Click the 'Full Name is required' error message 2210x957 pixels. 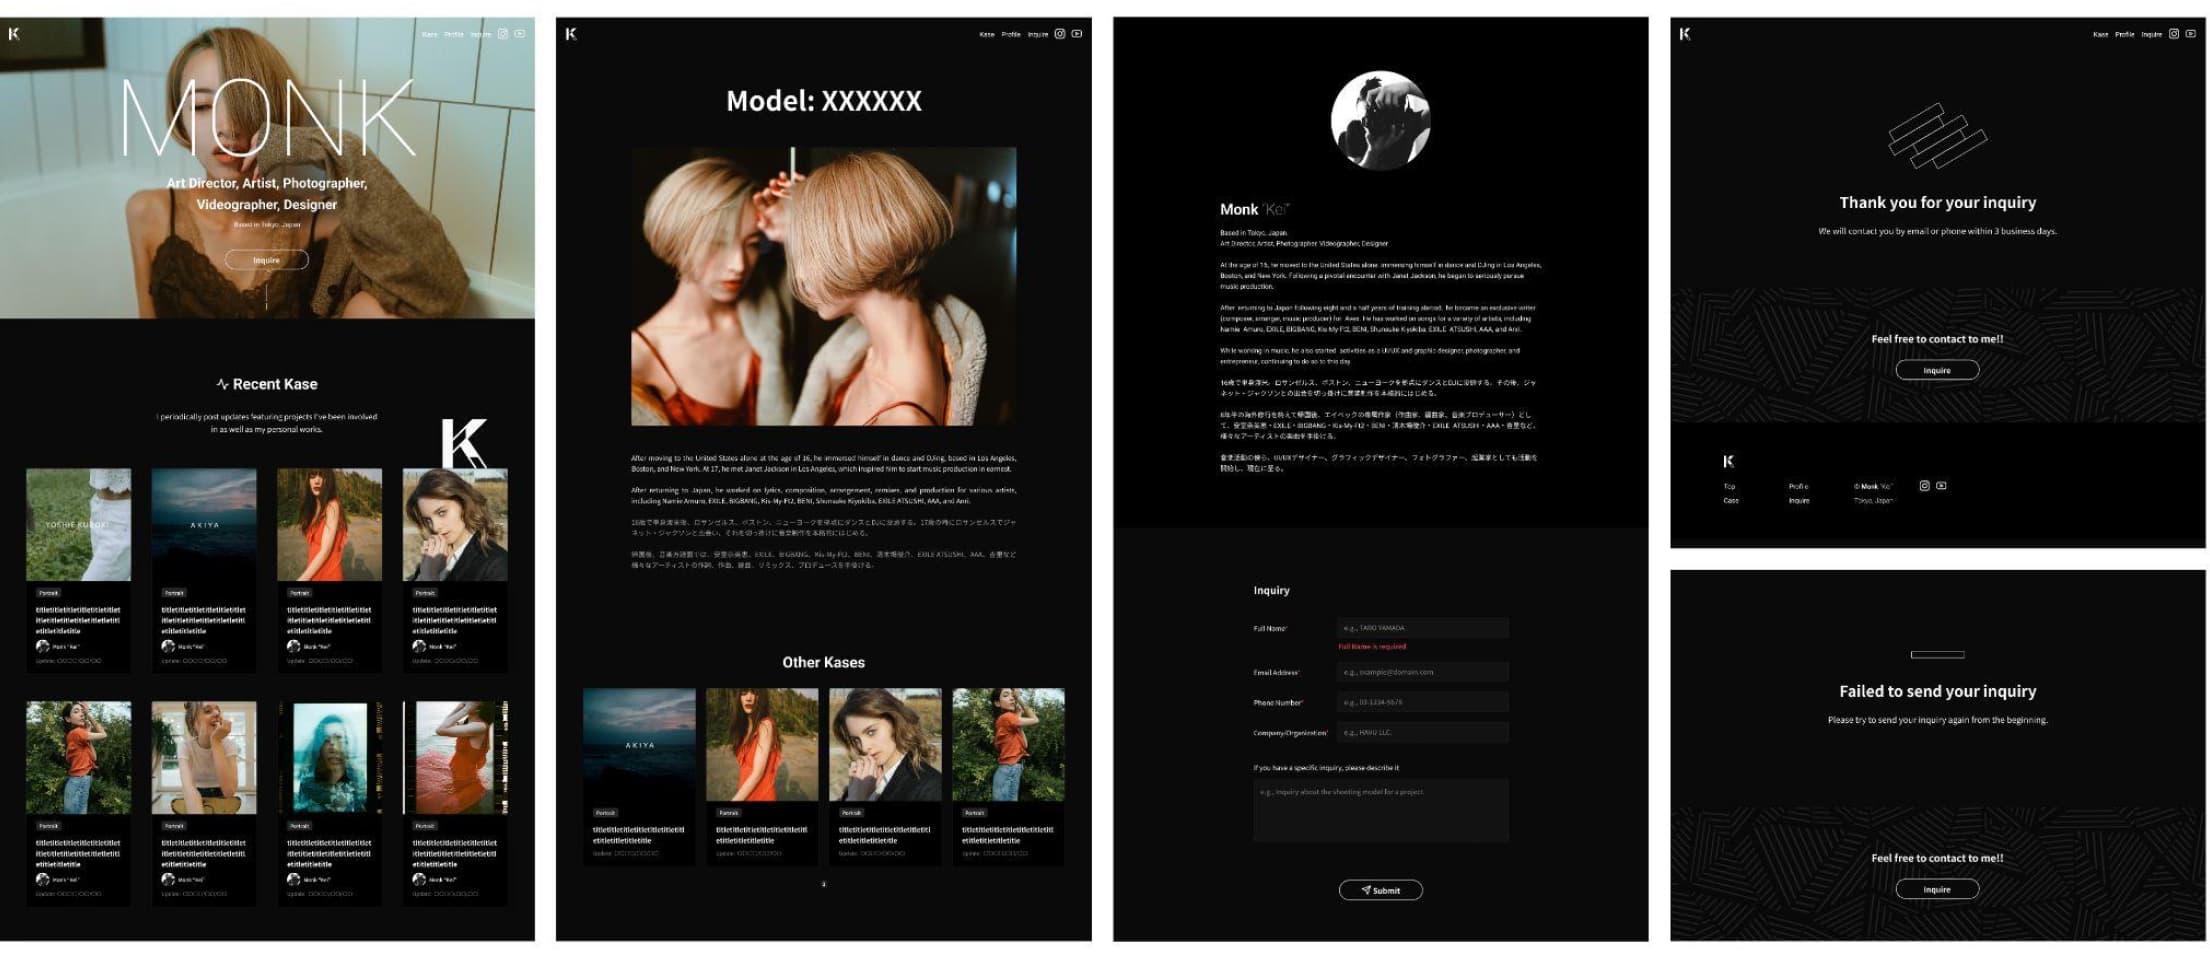[1372, 647]
